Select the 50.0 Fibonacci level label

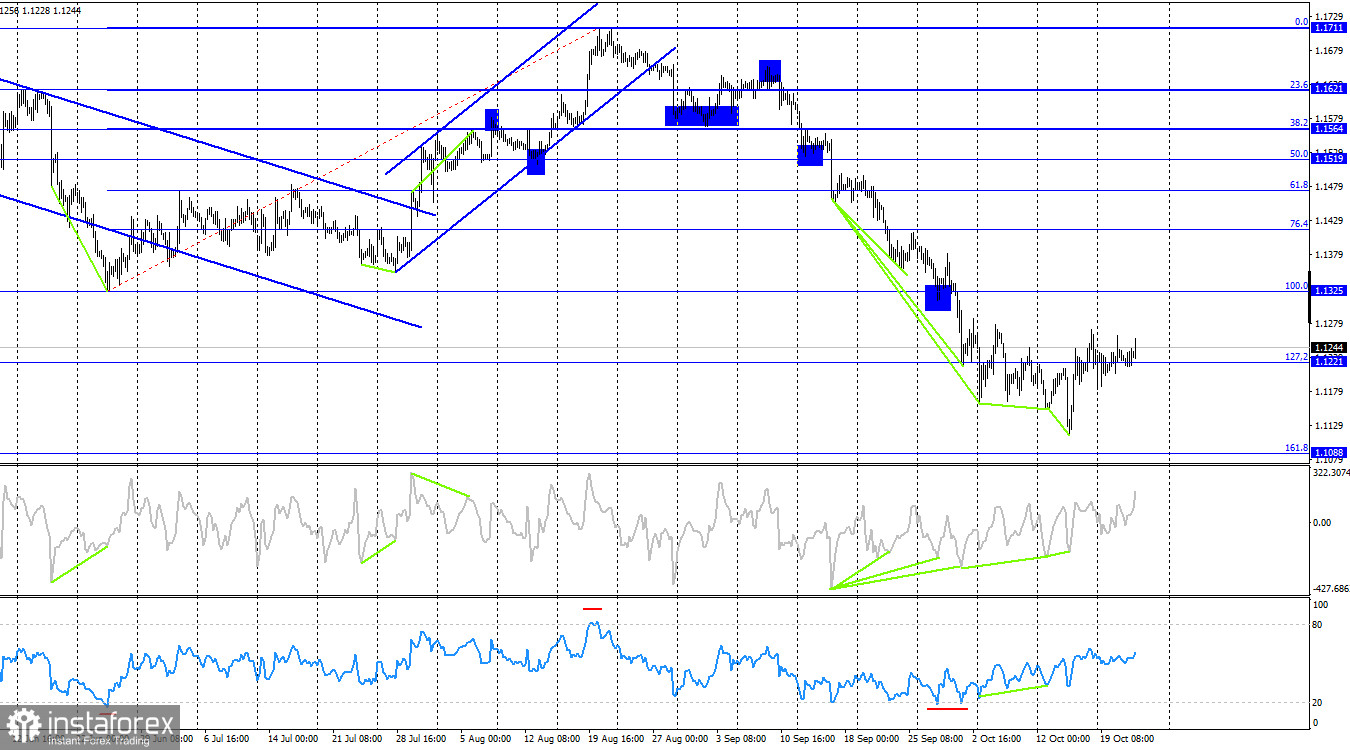(1299, 154)
